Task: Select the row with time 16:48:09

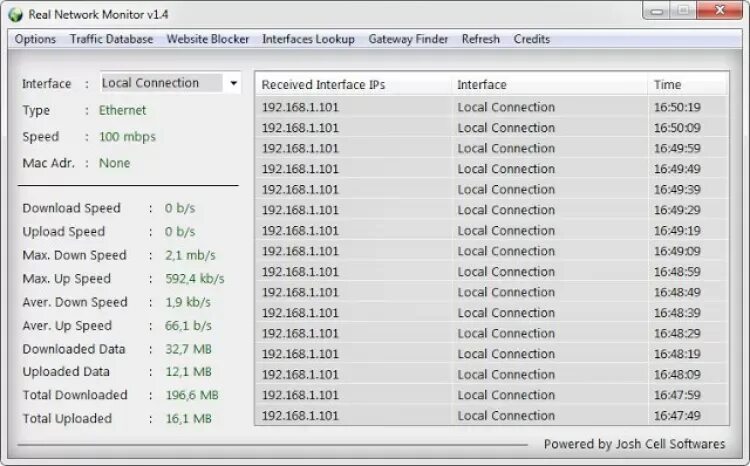Action: point(492,375)
